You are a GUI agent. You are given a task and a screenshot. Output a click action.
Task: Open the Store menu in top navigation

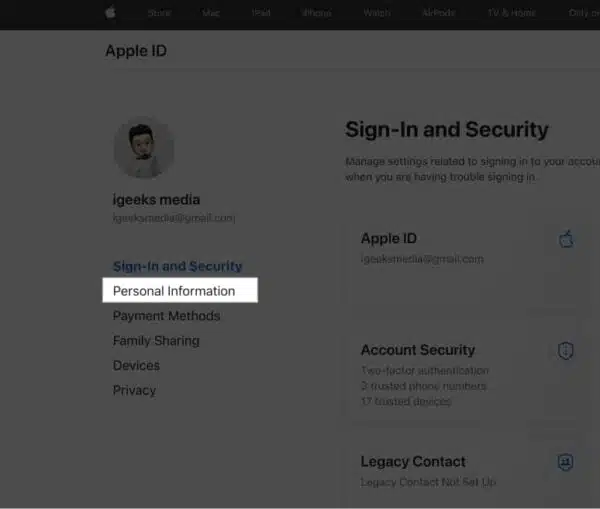(160, 14)
